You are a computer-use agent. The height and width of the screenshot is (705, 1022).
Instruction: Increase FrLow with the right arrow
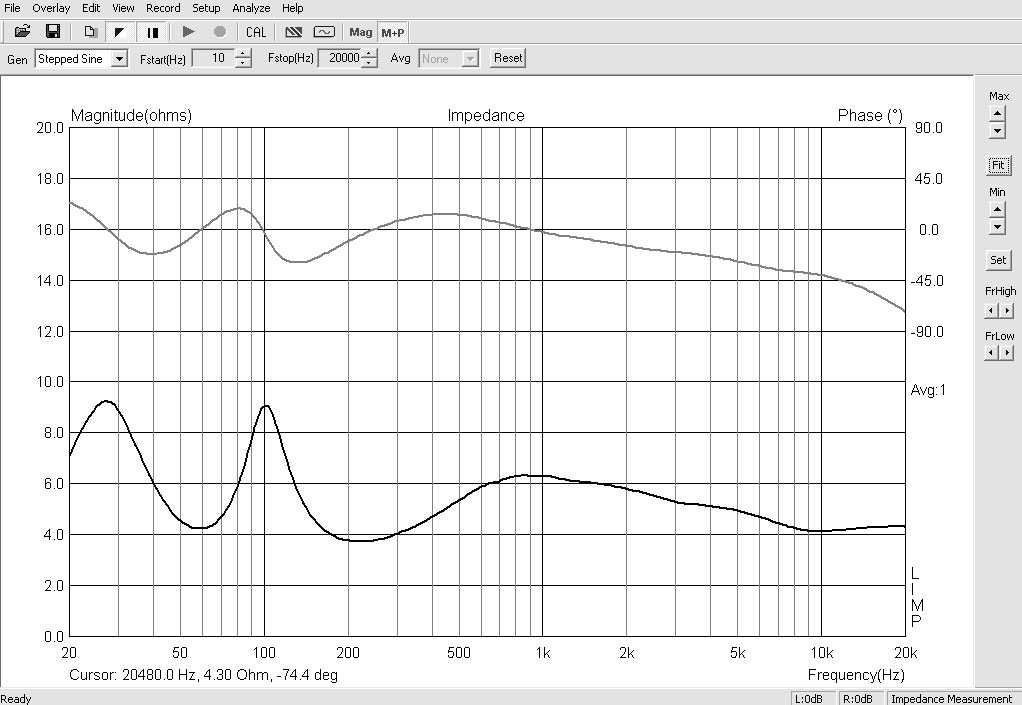coord(1007,352)
